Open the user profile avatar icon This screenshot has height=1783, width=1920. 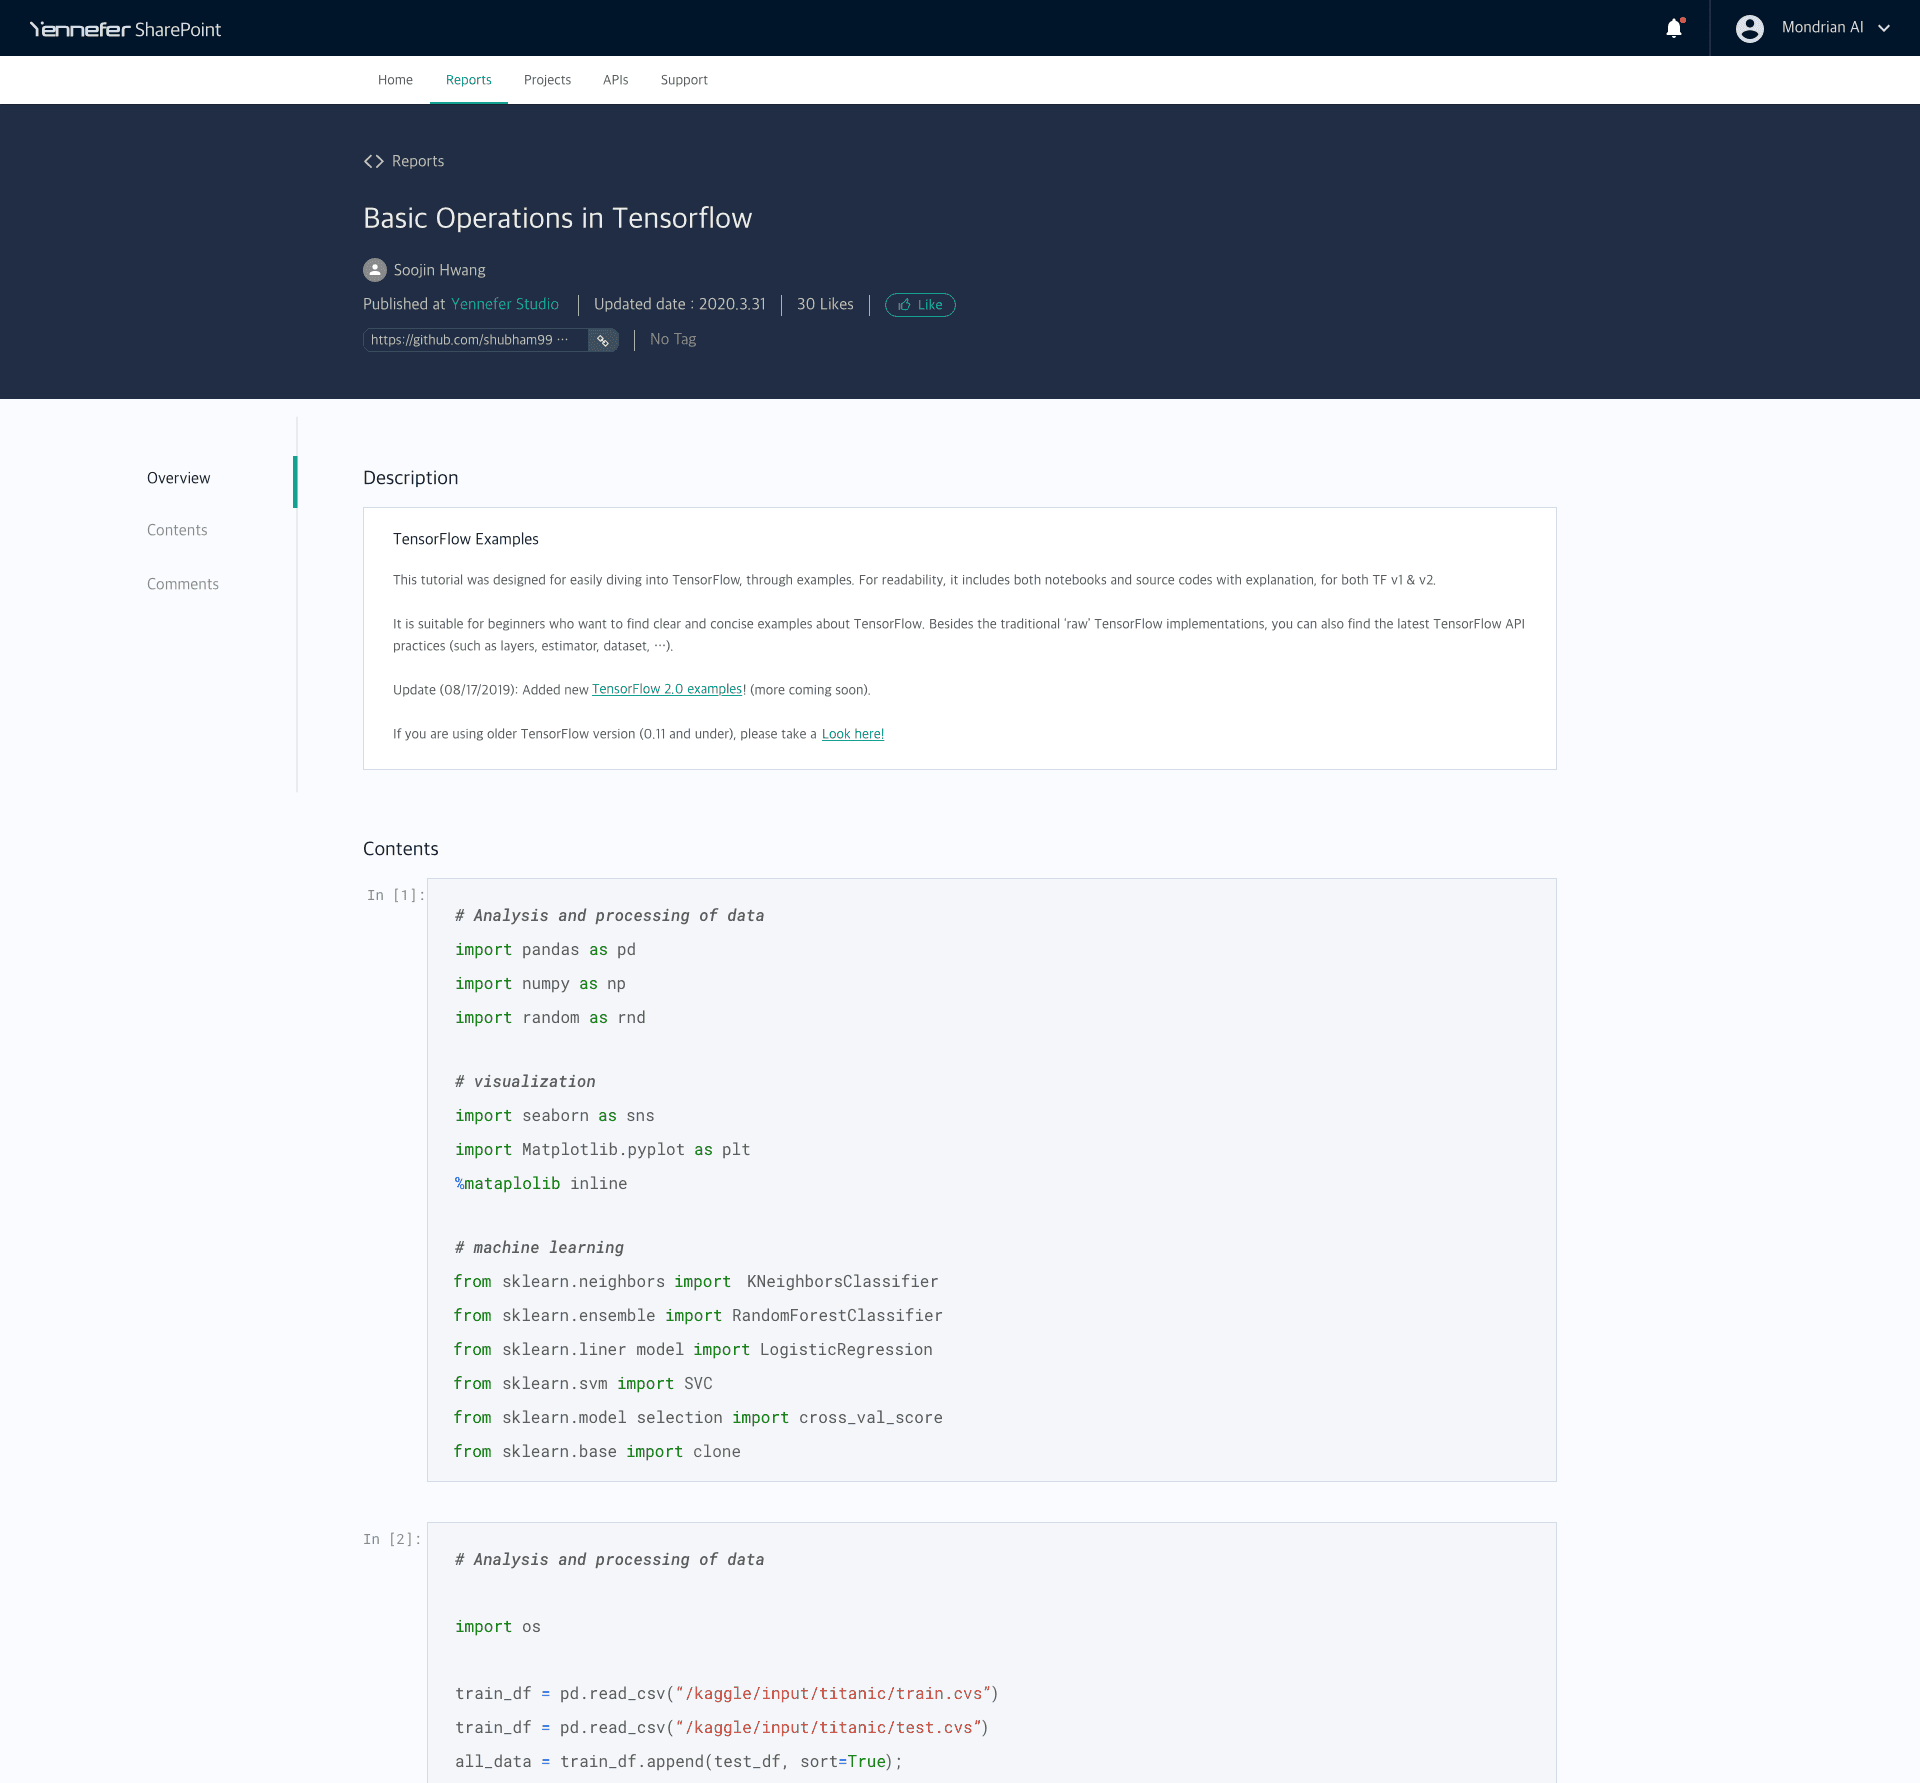(x=1750, y=28)
